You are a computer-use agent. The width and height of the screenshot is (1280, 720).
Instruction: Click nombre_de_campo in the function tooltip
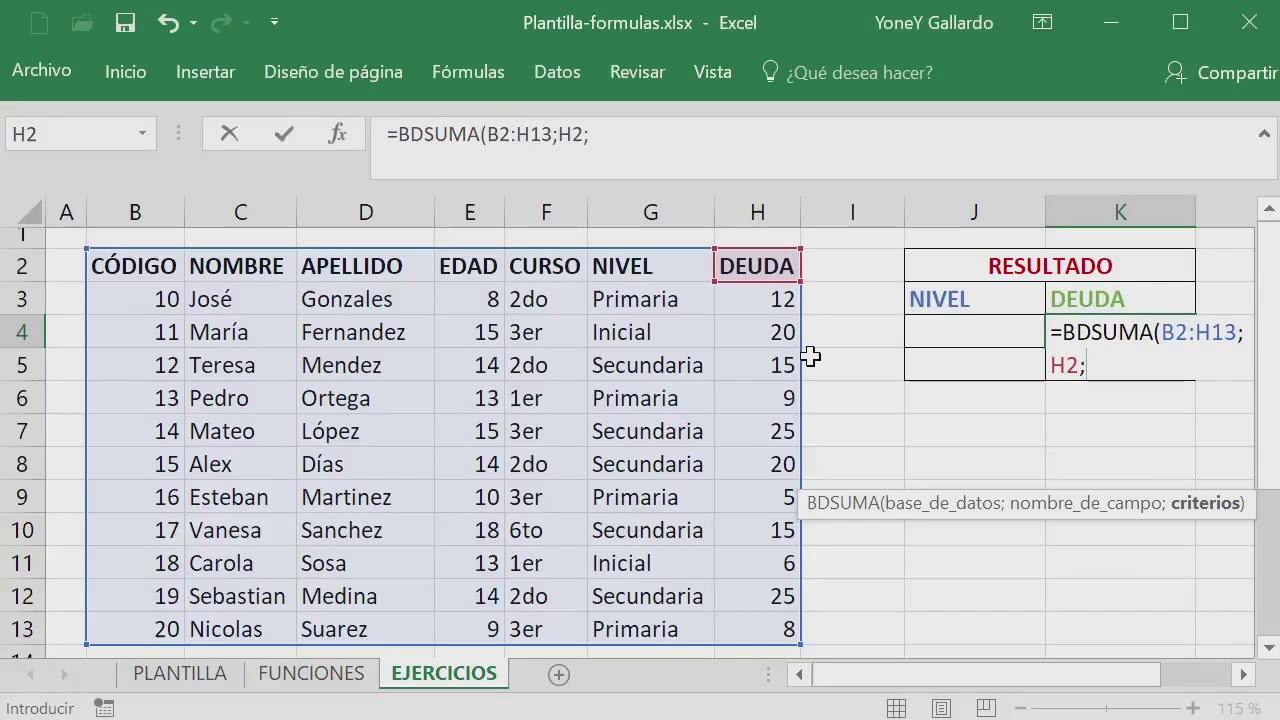pos(1086,503)
